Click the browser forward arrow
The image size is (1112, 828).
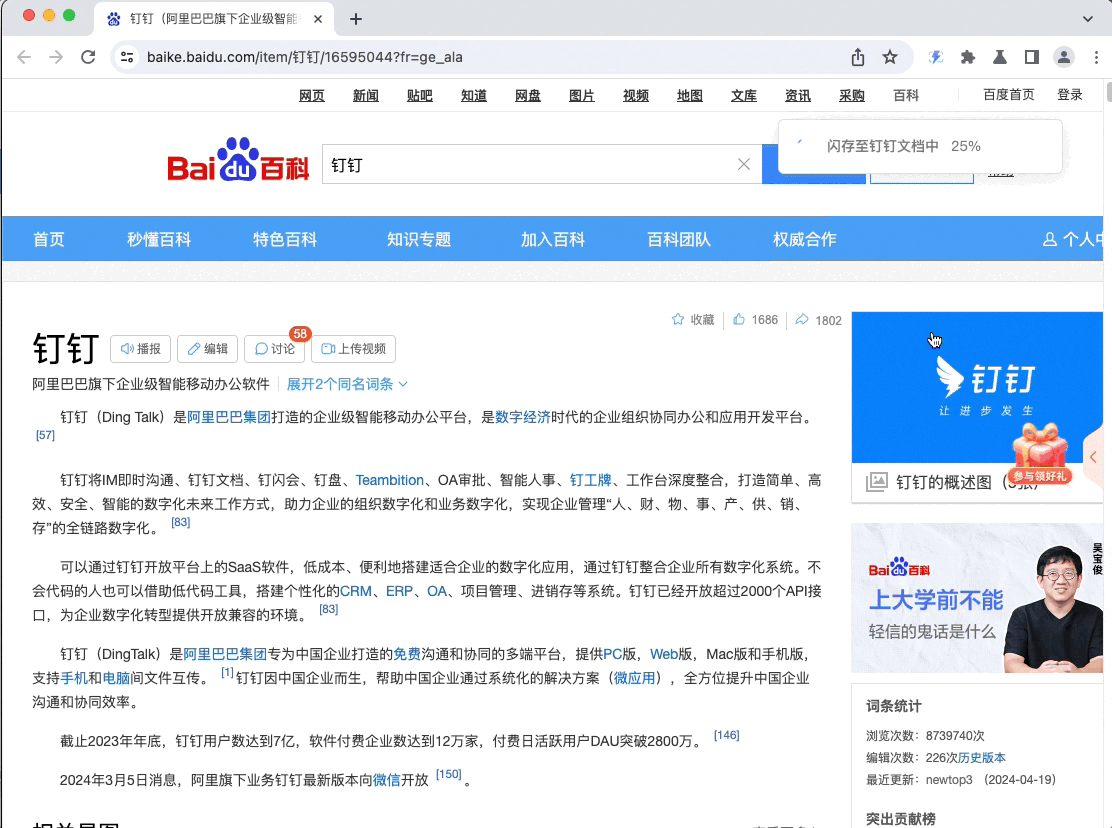point(56,57)
